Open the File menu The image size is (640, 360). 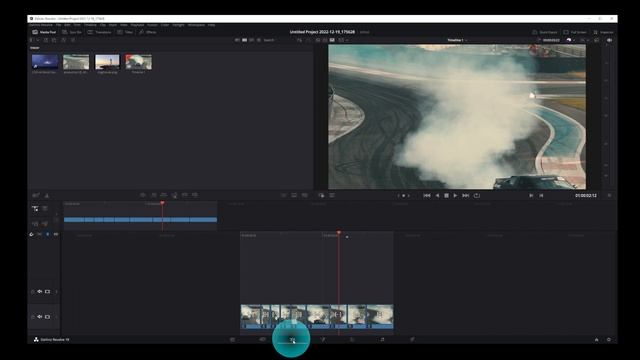59,25
